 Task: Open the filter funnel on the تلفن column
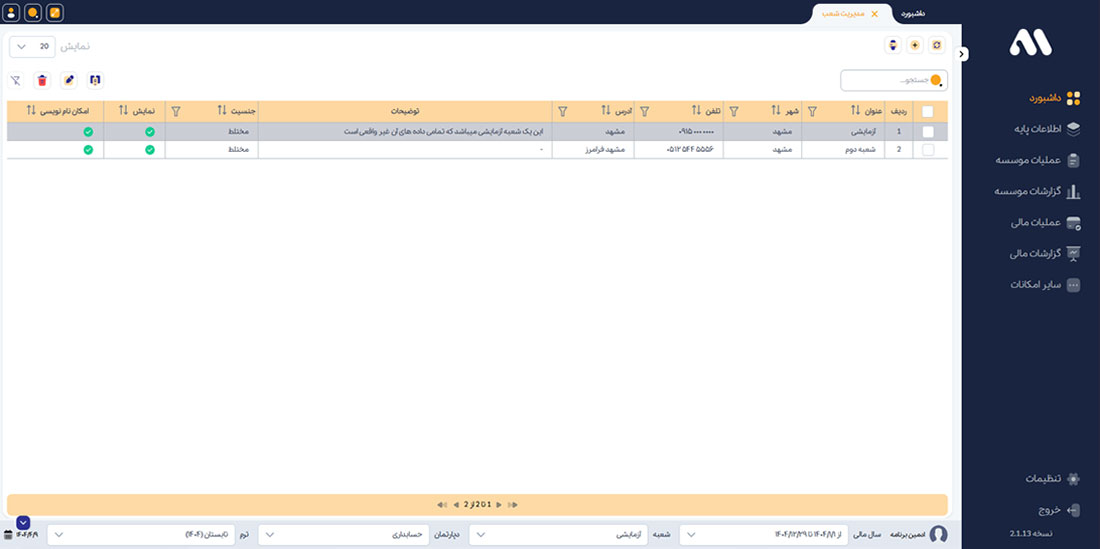point(644,111)
